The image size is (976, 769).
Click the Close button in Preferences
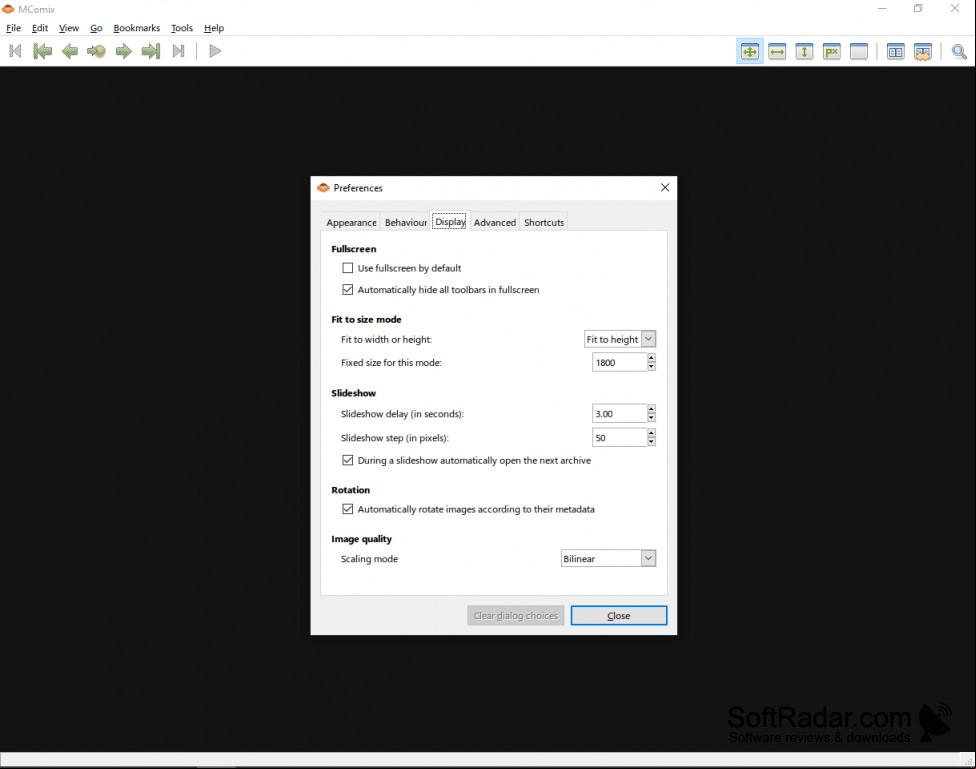(x=619, y=615)
